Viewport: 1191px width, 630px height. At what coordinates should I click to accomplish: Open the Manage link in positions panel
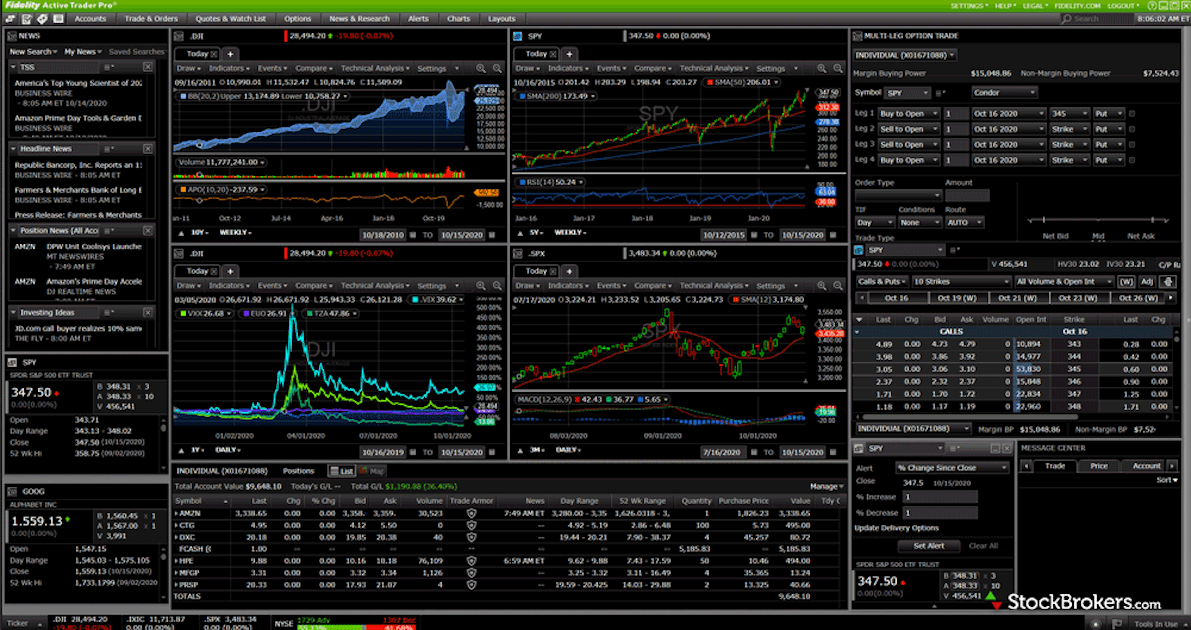826,486
